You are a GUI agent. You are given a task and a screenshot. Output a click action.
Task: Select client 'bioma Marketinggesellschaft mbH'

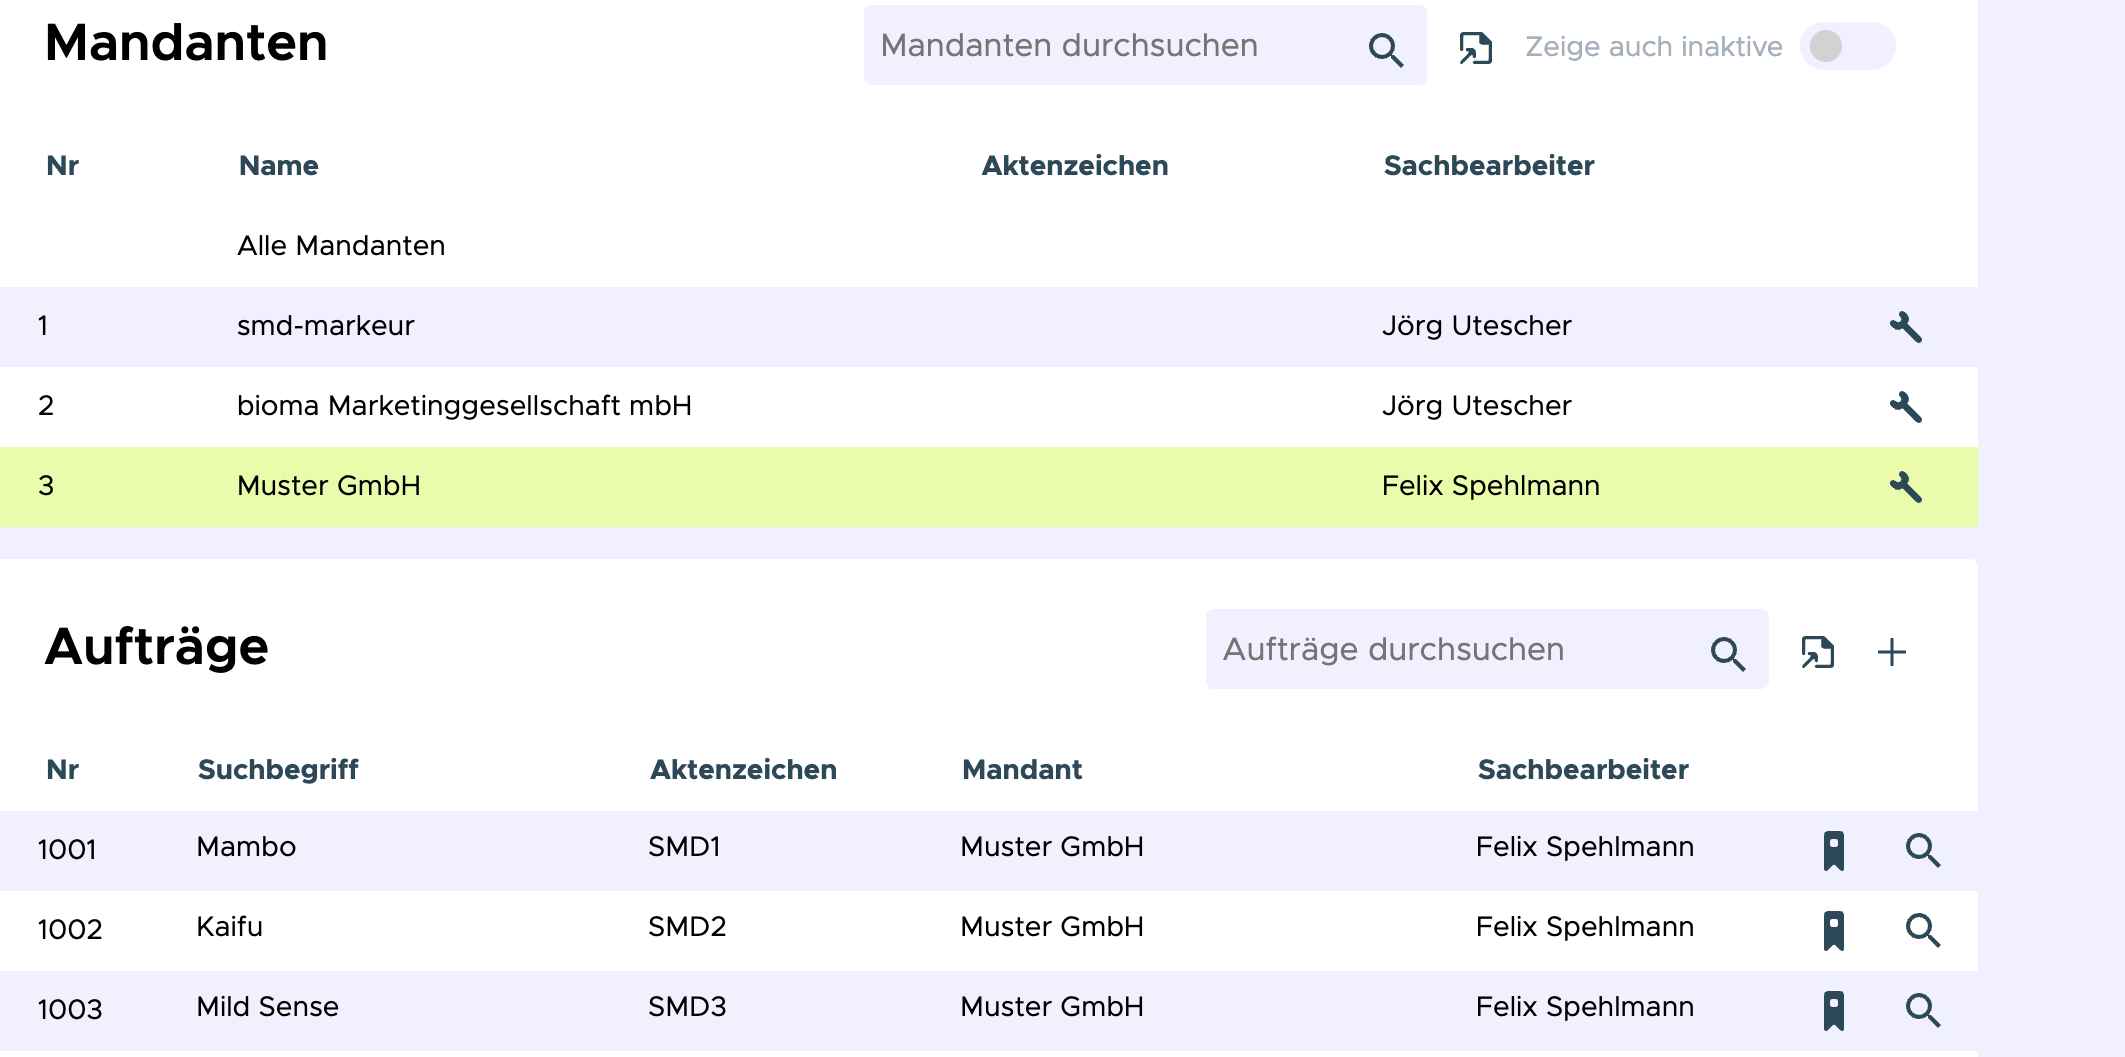[x=464, y=406]
